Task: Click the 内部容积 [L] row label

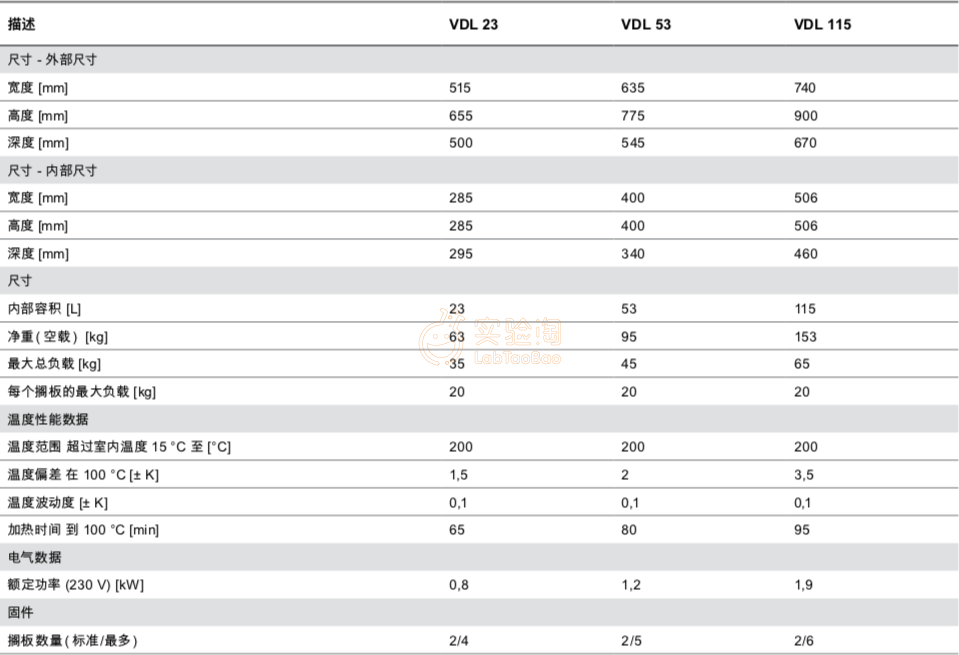Action: [45, 309]
